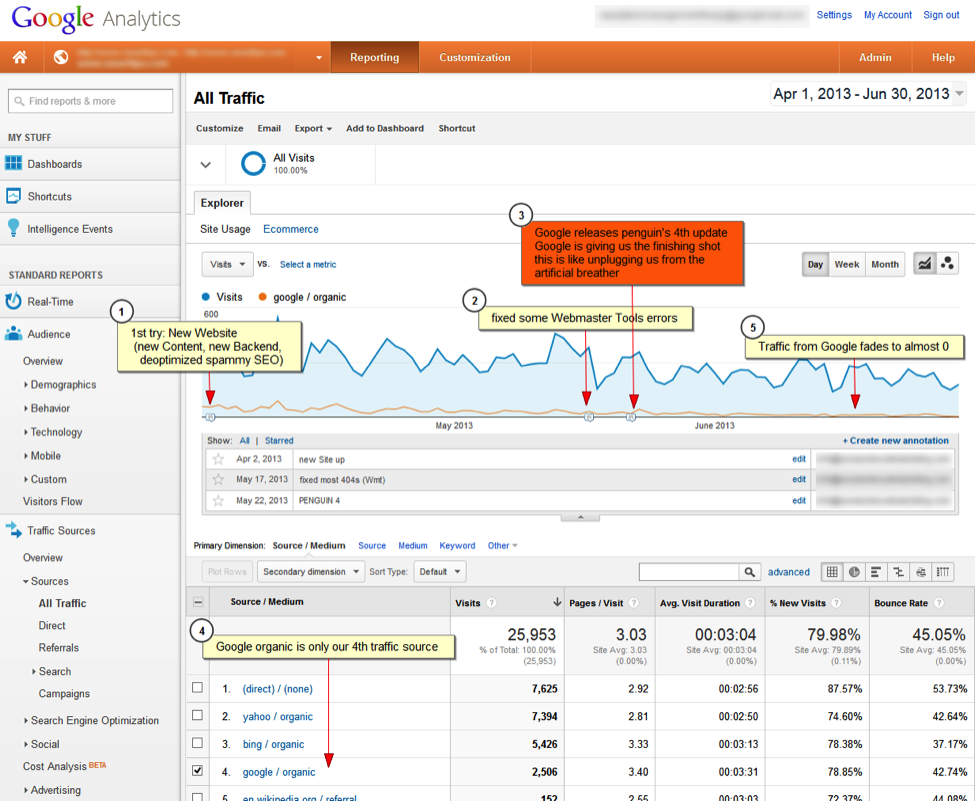Star the May 17, 2013 annotation
The width and height of the screenshot is (975, 802).
[x=218, y=479]
